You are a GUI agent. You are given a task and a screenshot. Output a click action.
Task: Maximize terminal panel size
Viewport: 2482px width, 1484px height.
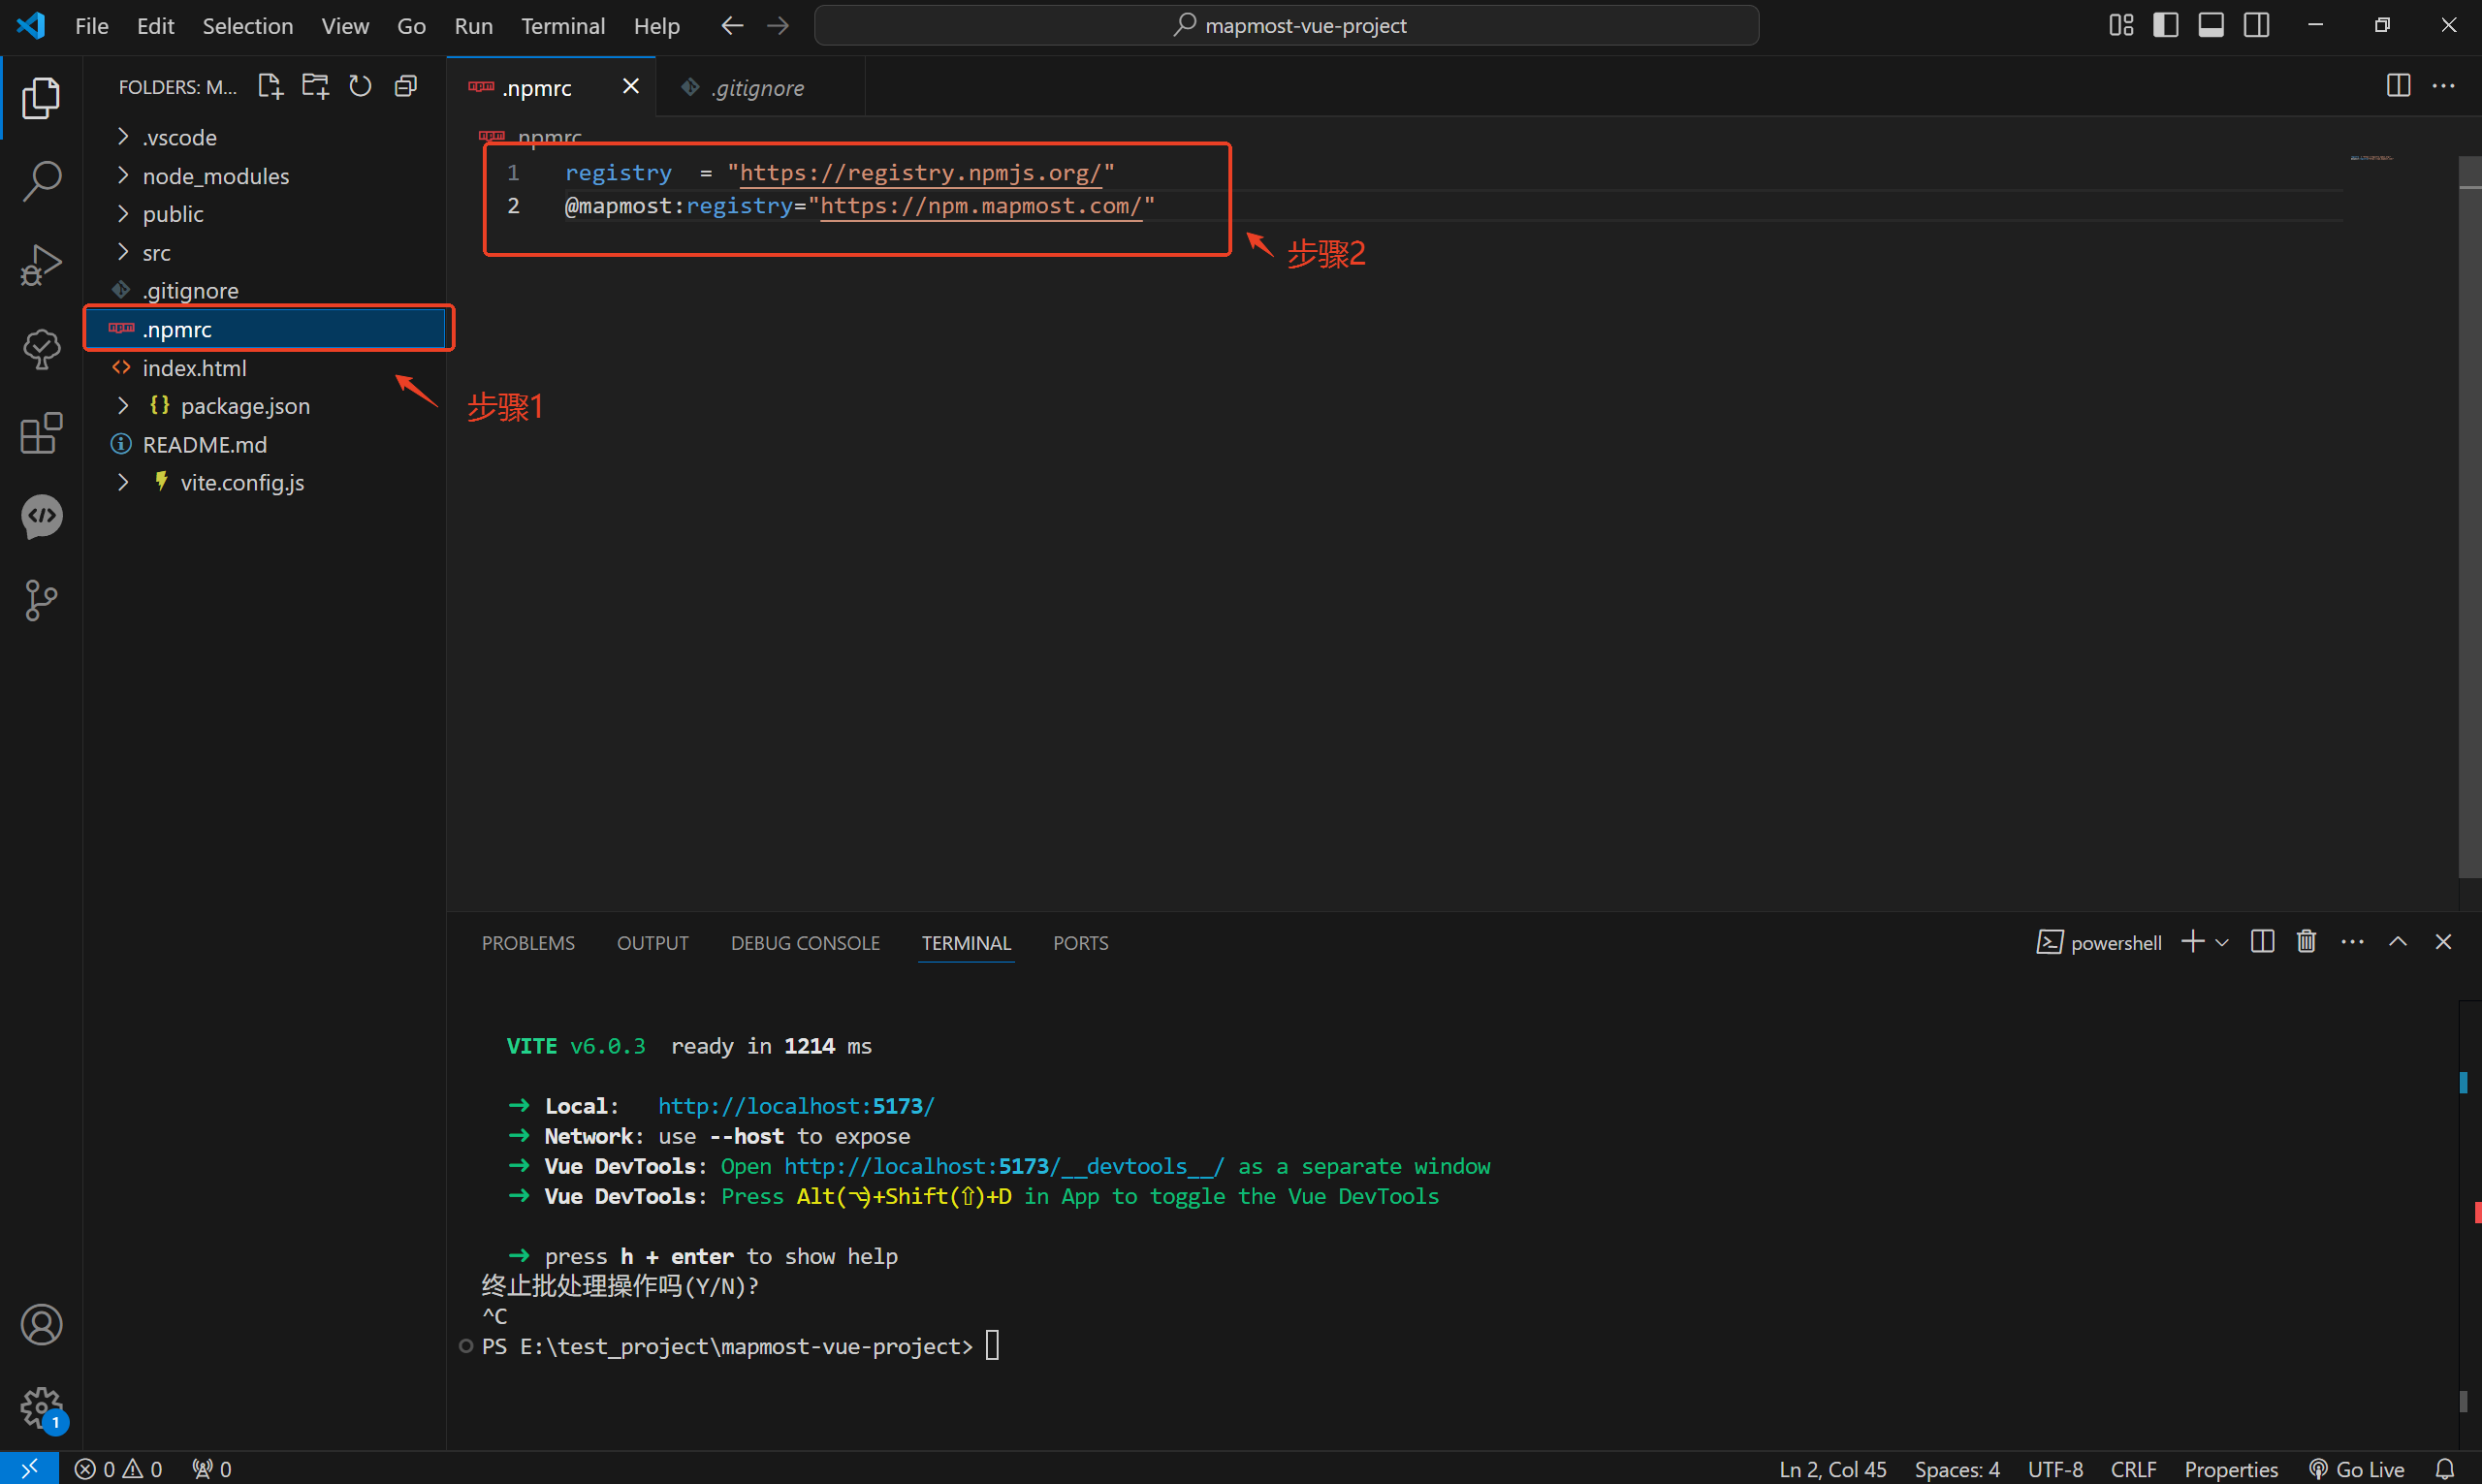(2398, 941)
